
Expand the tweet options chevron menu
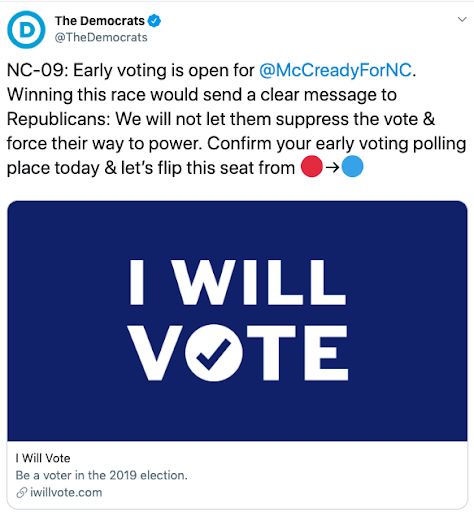pyautogui.click(x=462, y=19)
